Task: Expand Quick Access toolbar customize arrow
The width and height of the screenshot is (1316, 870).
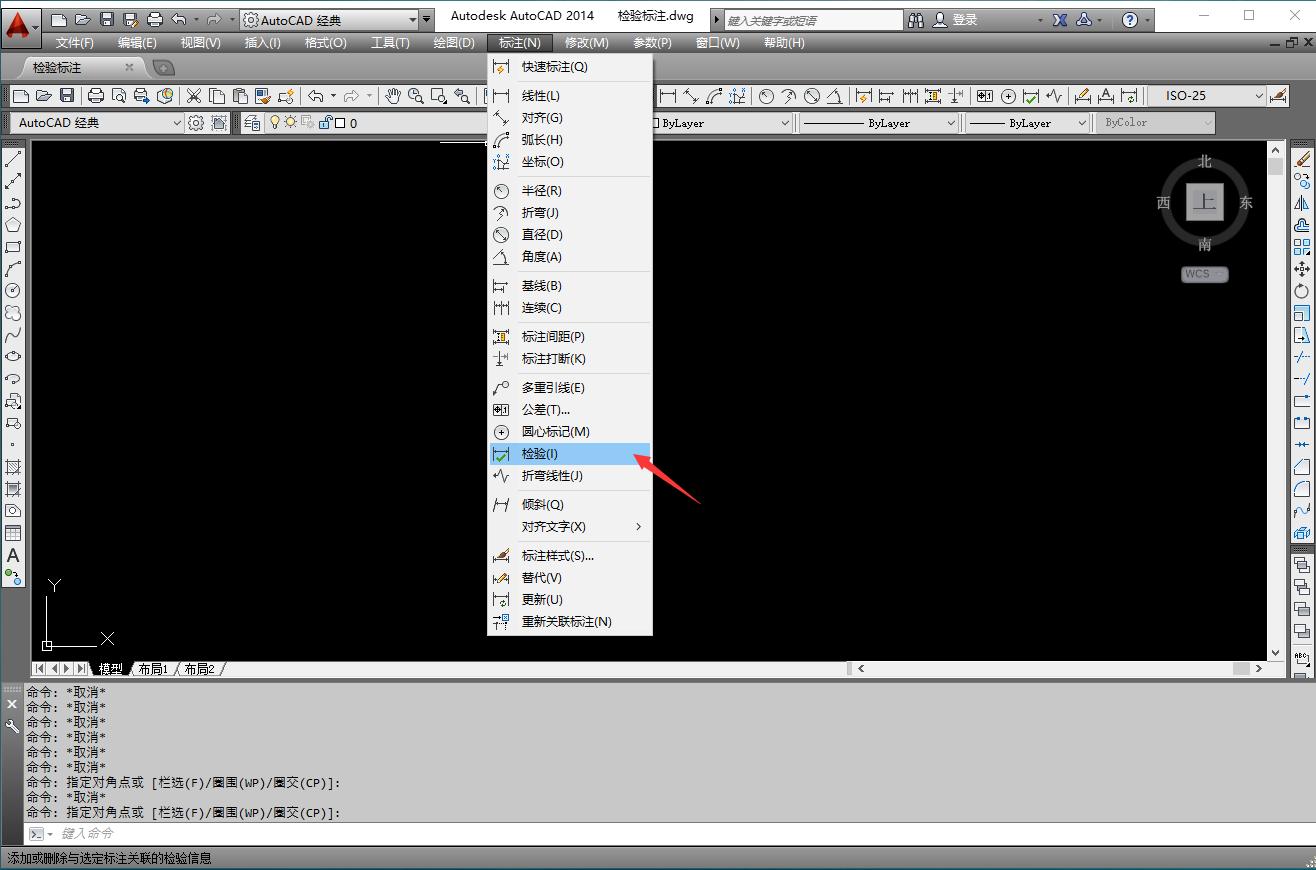Action: (427, 20)
